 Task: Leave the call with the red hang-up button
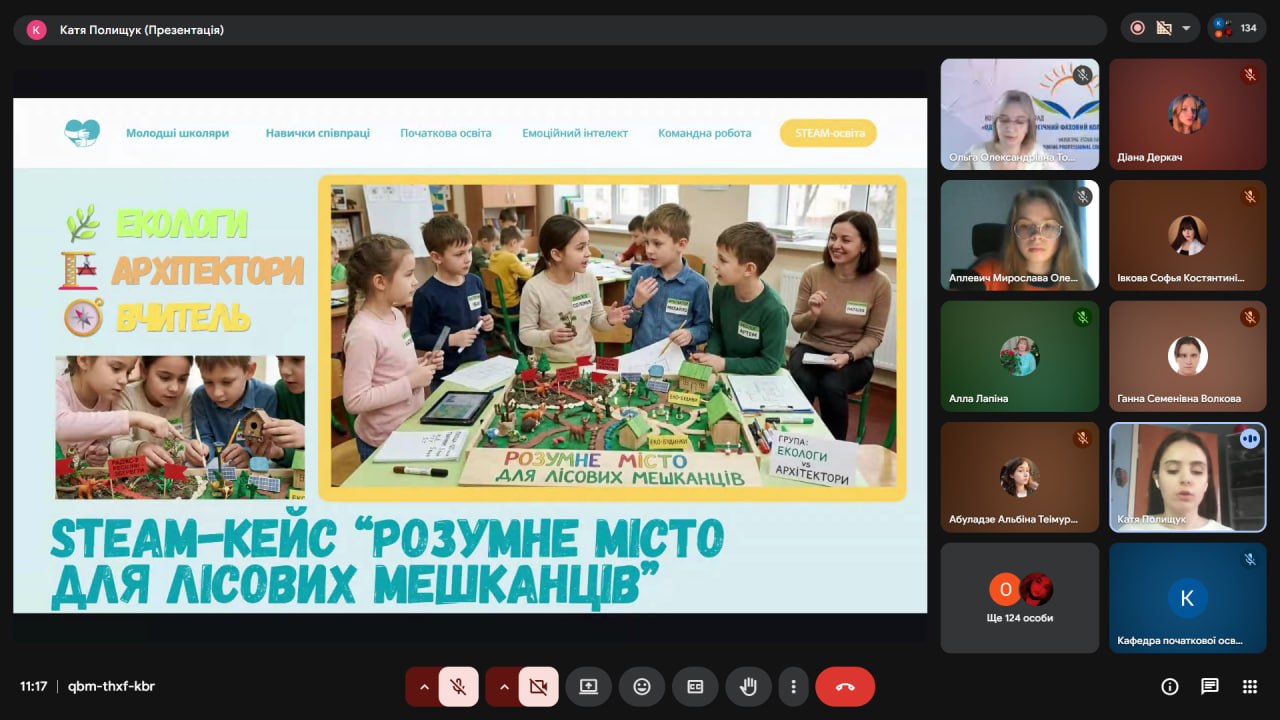845,687
